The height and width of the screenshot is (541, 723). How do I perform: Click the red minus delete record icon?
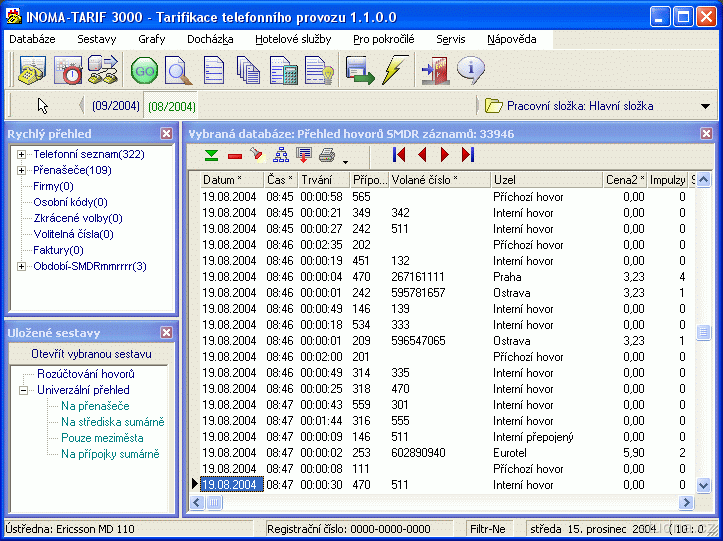click(x=234, y=155)
